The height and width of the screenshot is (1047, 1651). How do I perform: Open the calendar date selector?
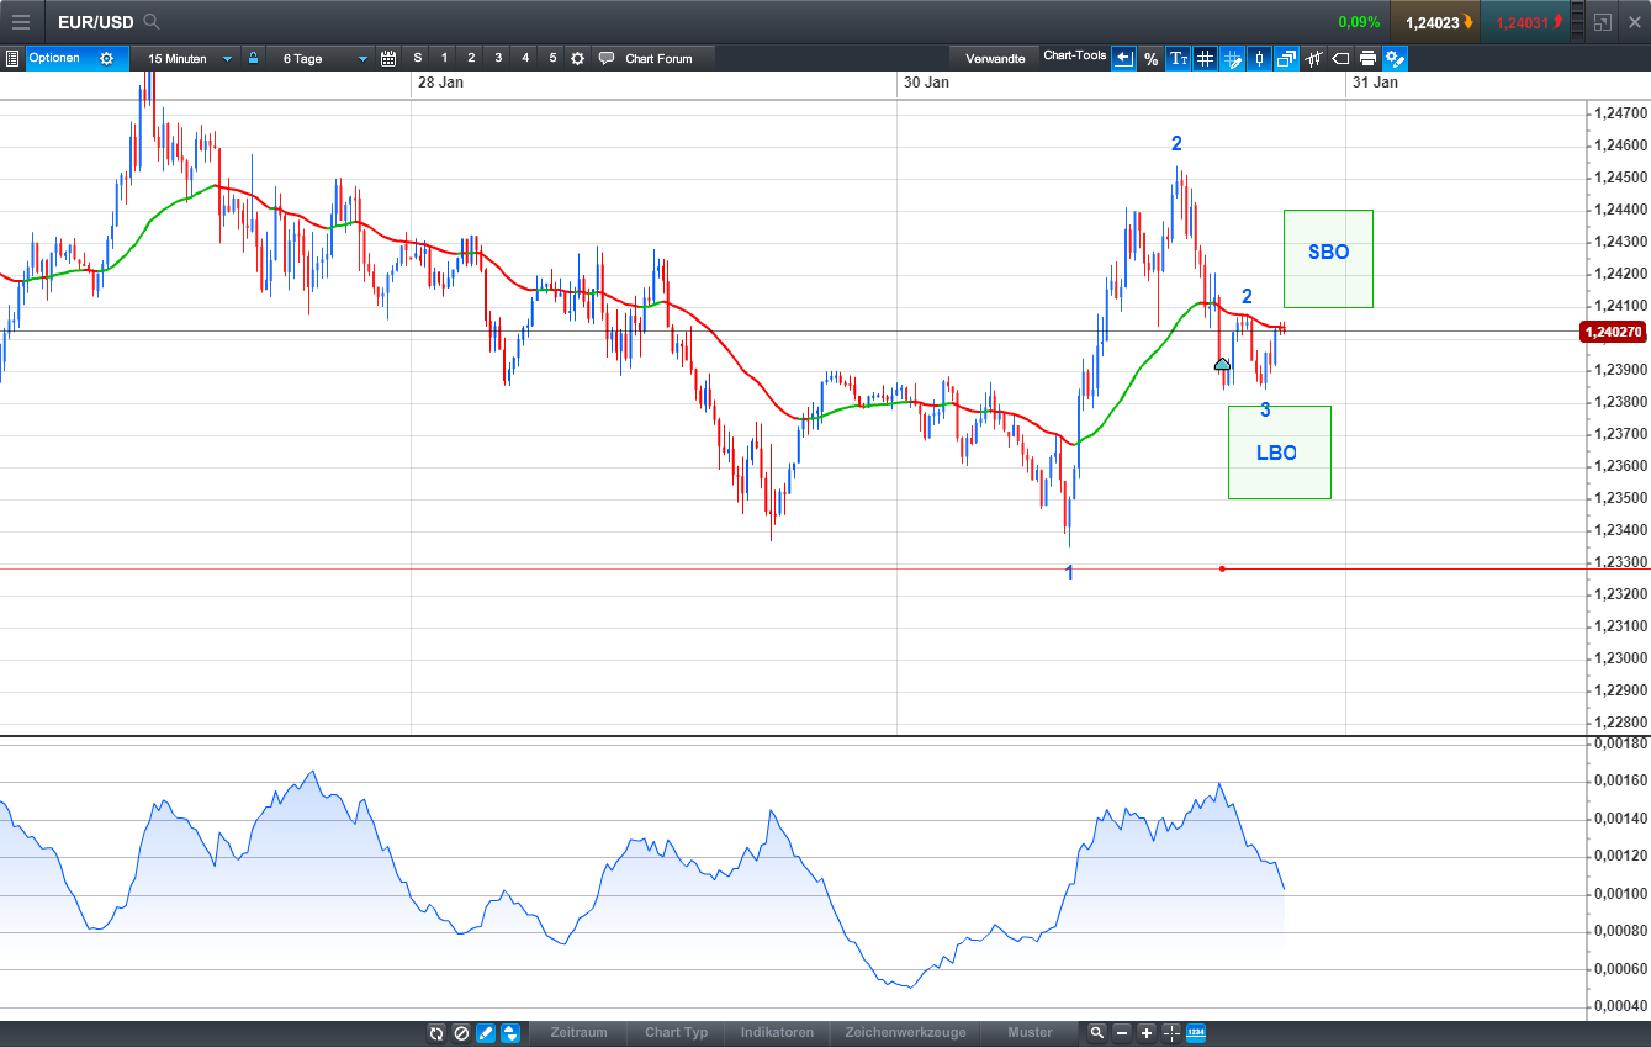[388, 58]
